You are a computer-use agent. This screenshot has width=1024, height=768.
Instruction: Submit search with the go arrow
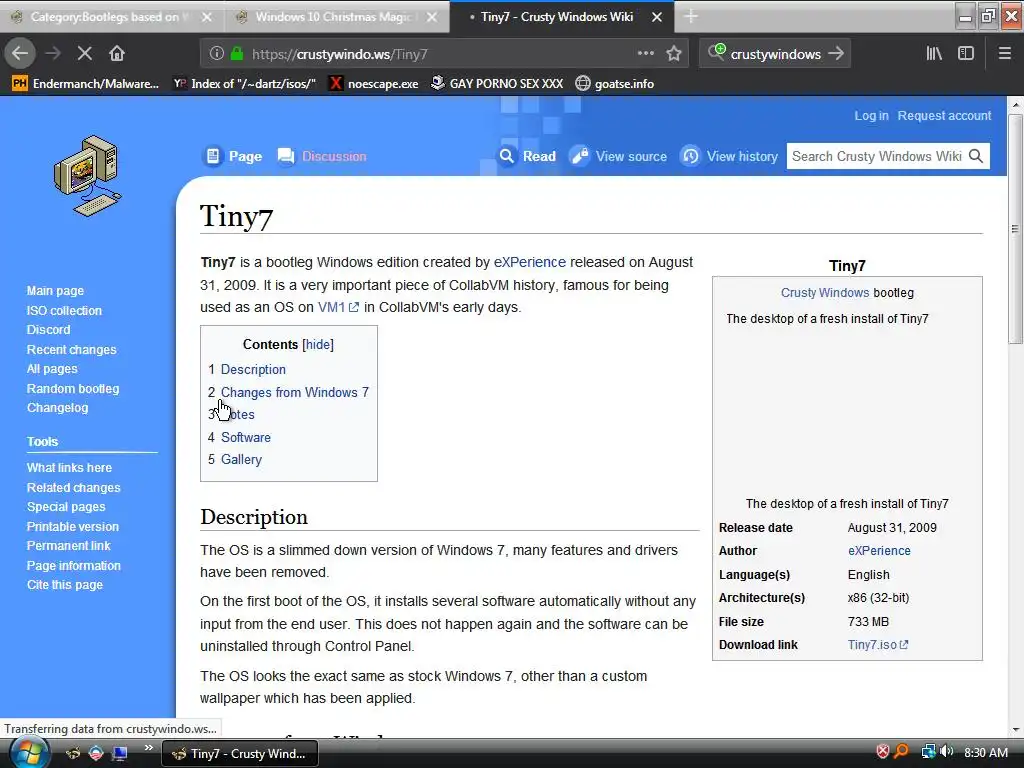(836, 54)
